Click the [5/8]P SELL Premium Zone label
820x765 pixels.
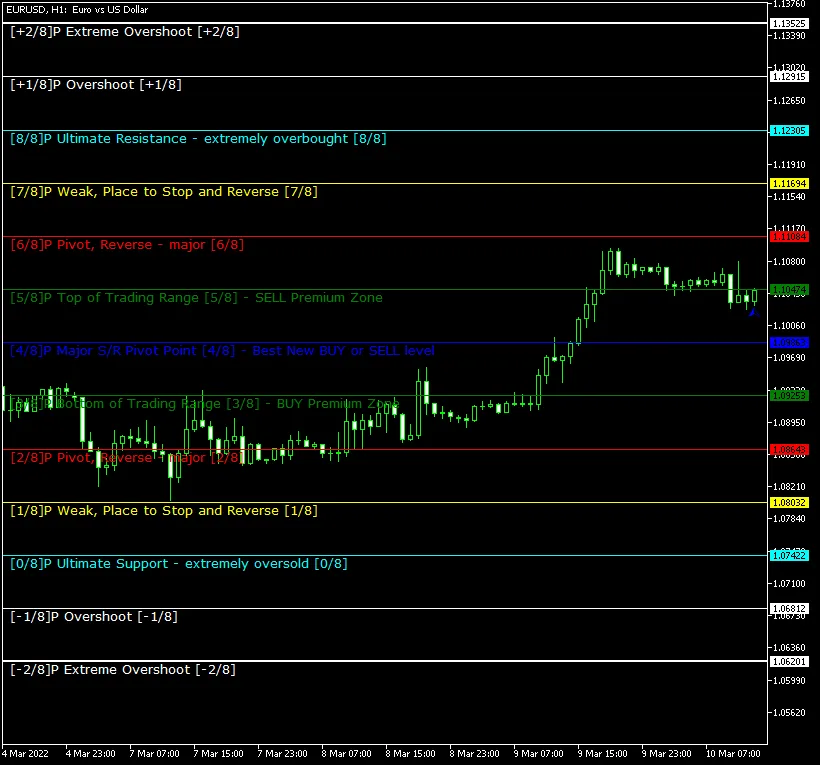coord(195,297)
